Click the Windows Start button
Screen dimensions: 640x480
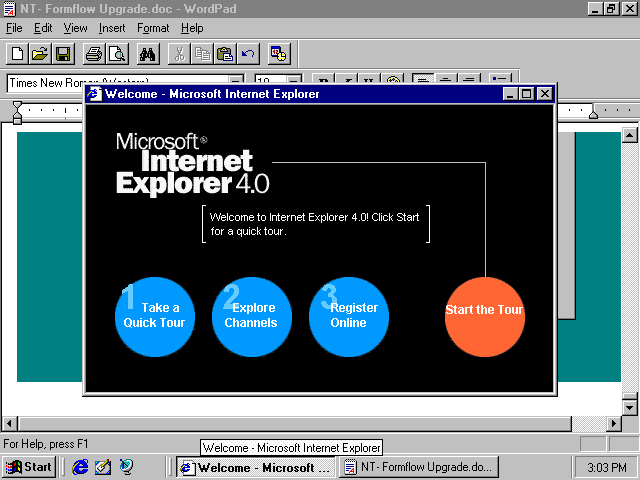29,467
